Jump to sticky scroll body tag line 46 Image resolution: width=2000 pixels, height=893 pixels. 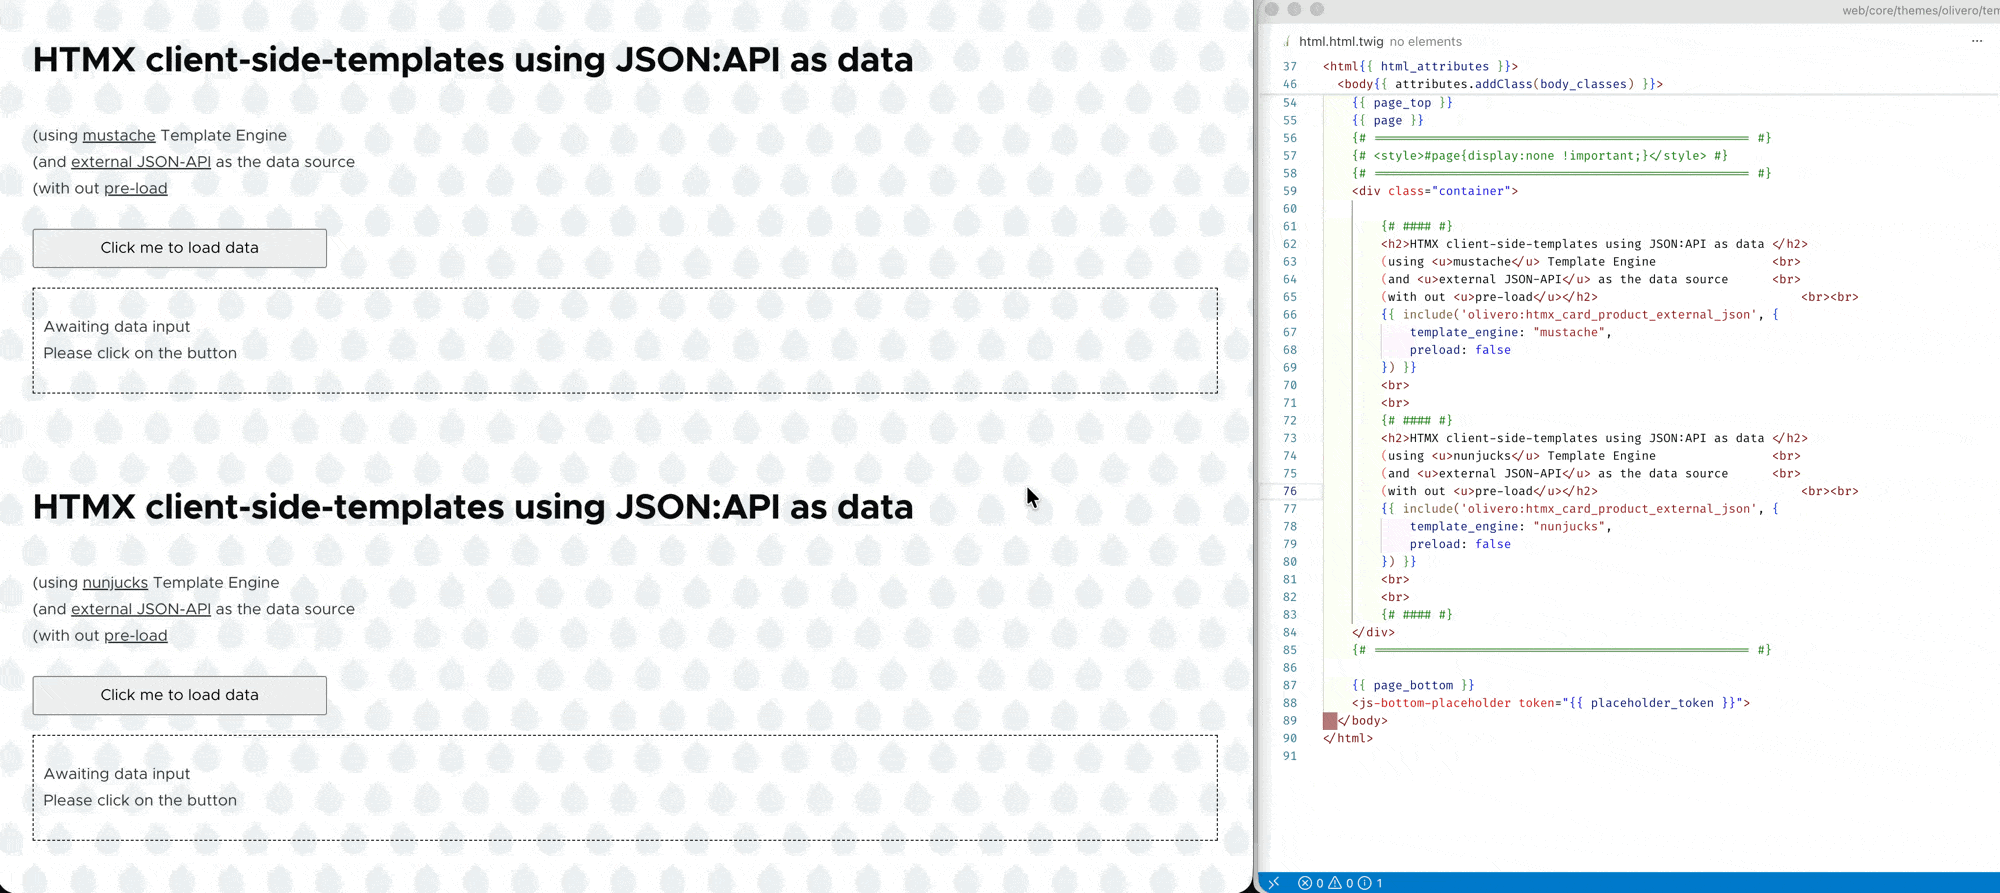(1500, 84)
